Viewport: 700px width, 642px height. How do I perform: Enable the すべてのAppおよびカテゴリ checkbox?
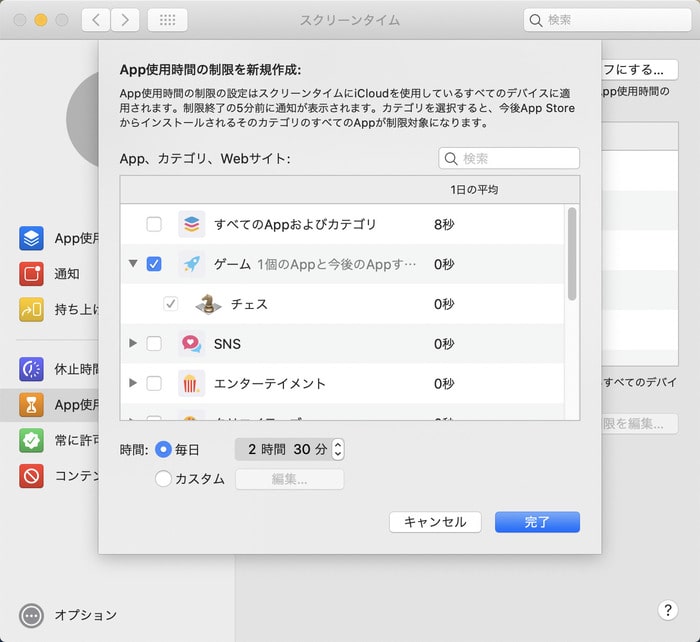pyautogui.click(x=154, y=224)
